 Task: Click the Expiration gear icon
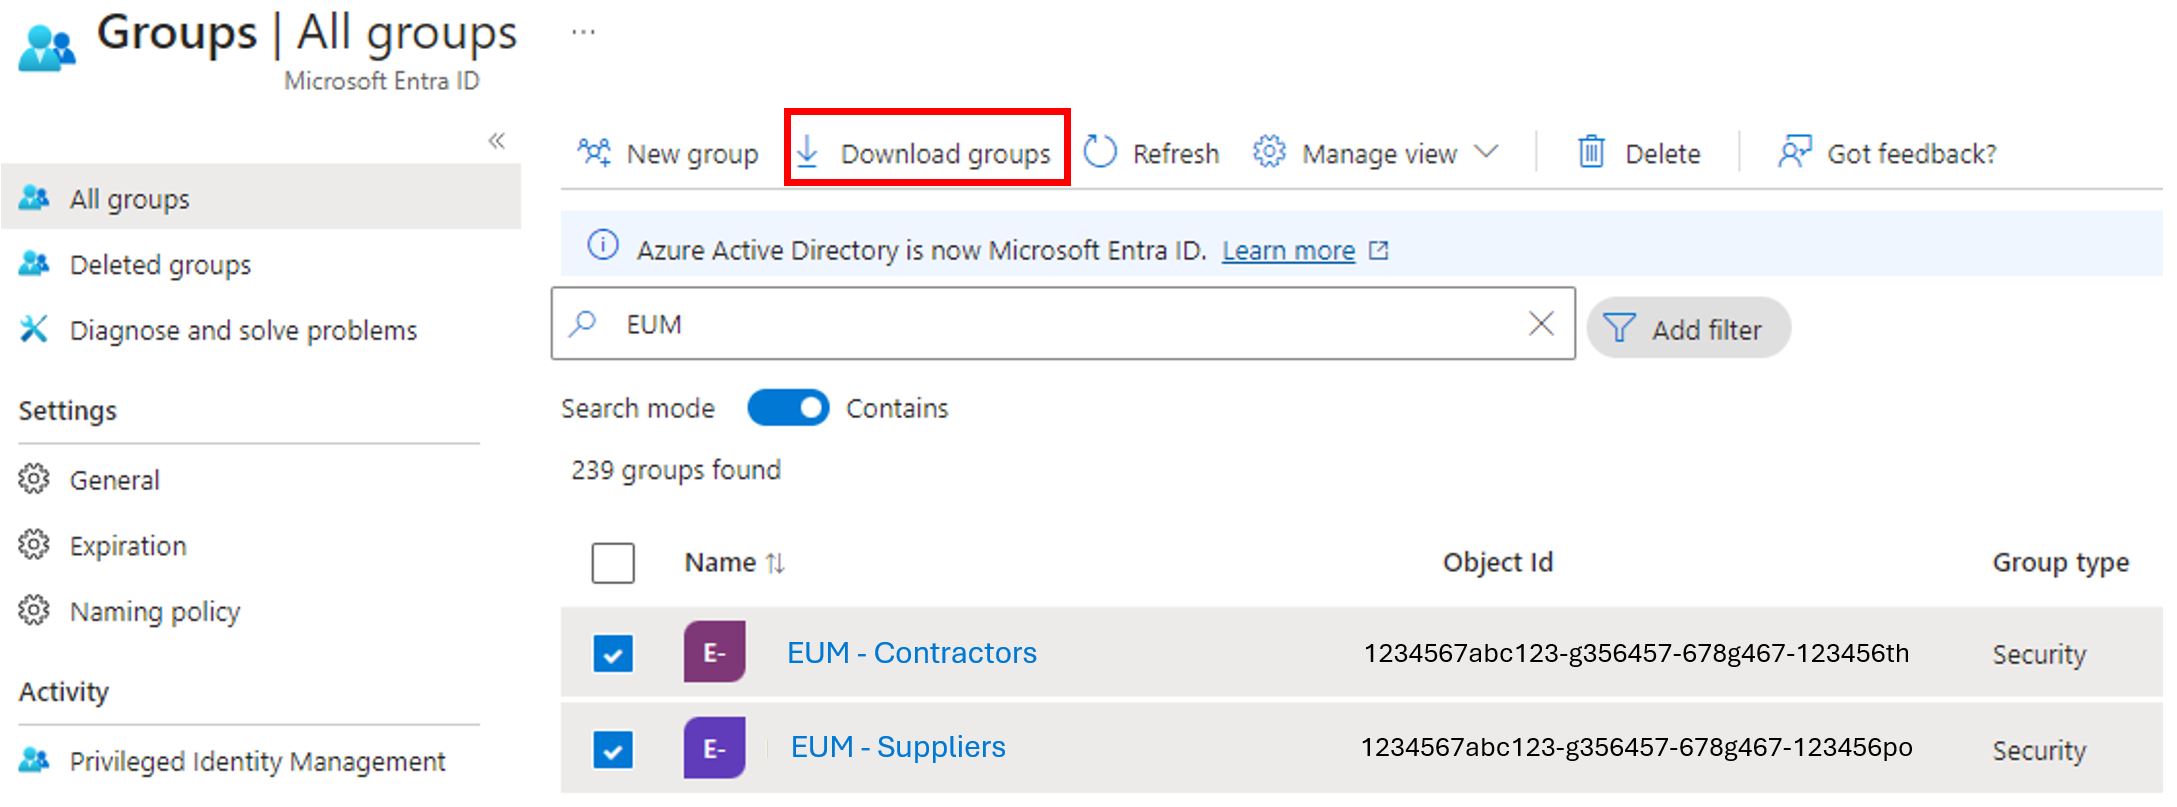34,545
